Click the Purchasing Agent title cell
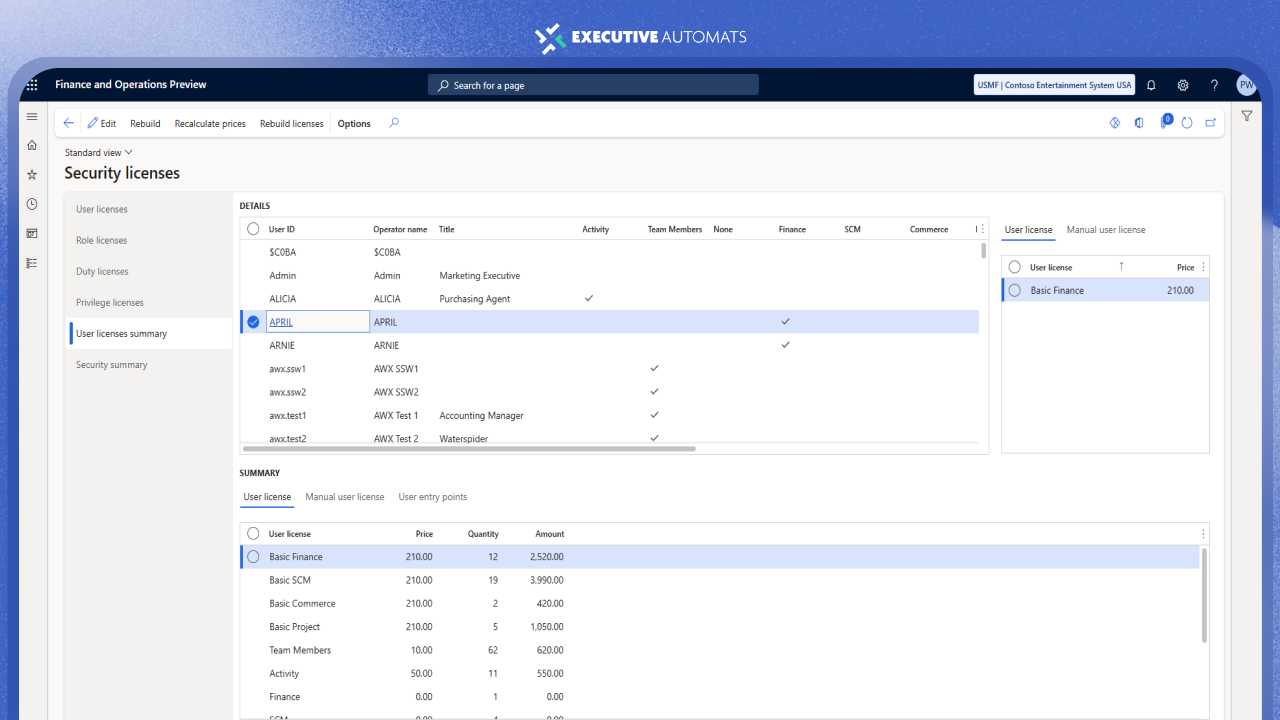The width and height of the screenshot is (1280, 720). pyautogui.click(x=475, y=299)
